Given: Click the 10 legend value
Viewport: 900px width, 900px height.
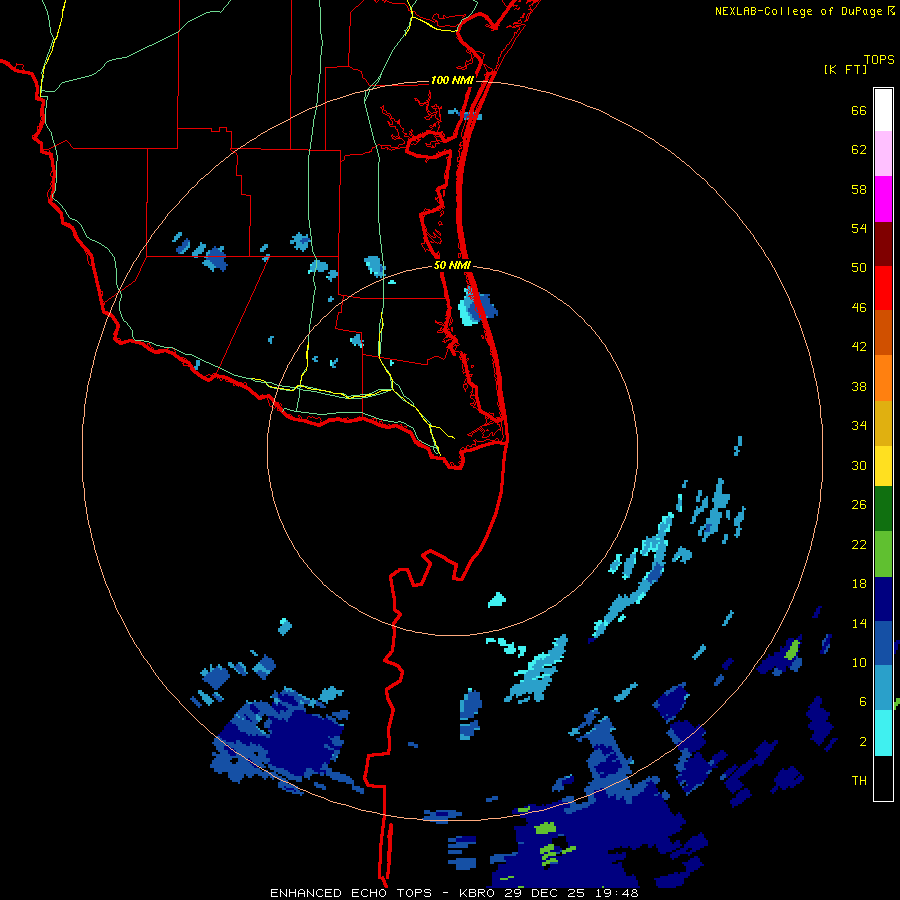Looking at the screenshot, I should (x=859, y=662).
